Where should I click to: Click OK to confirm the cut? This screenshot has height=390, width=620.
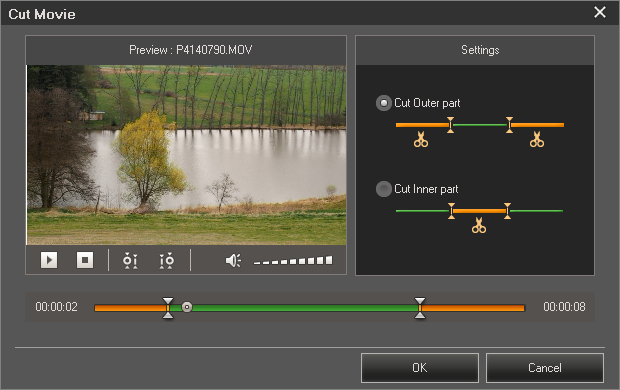coord(420,368)
